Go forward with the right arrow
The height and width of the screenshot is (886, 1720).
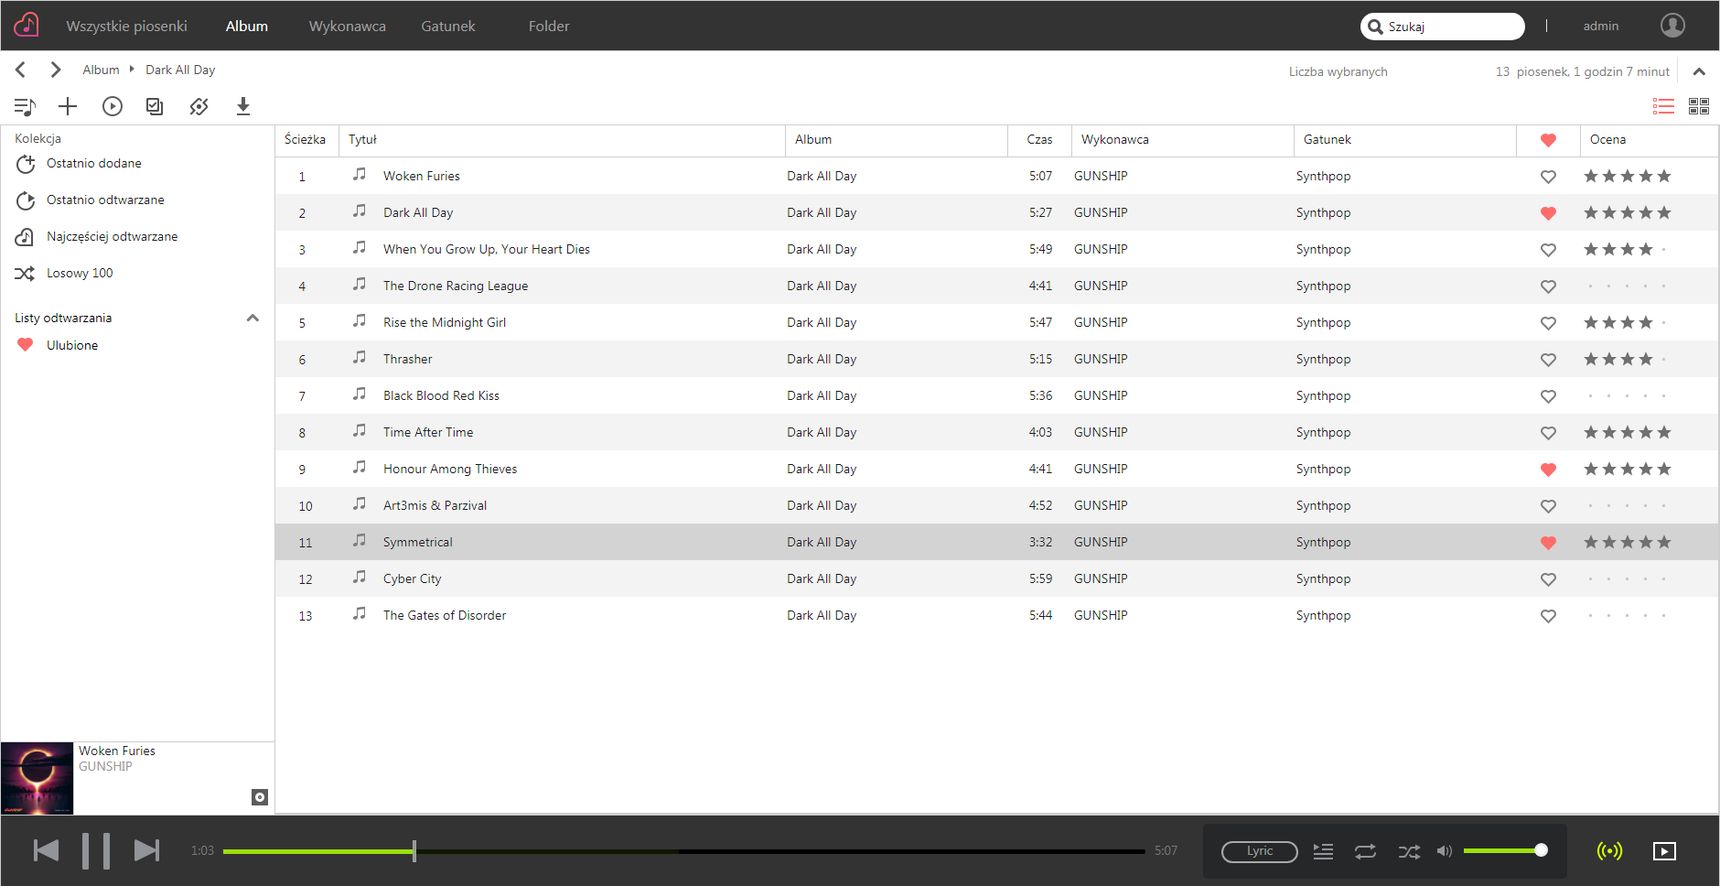56,70
